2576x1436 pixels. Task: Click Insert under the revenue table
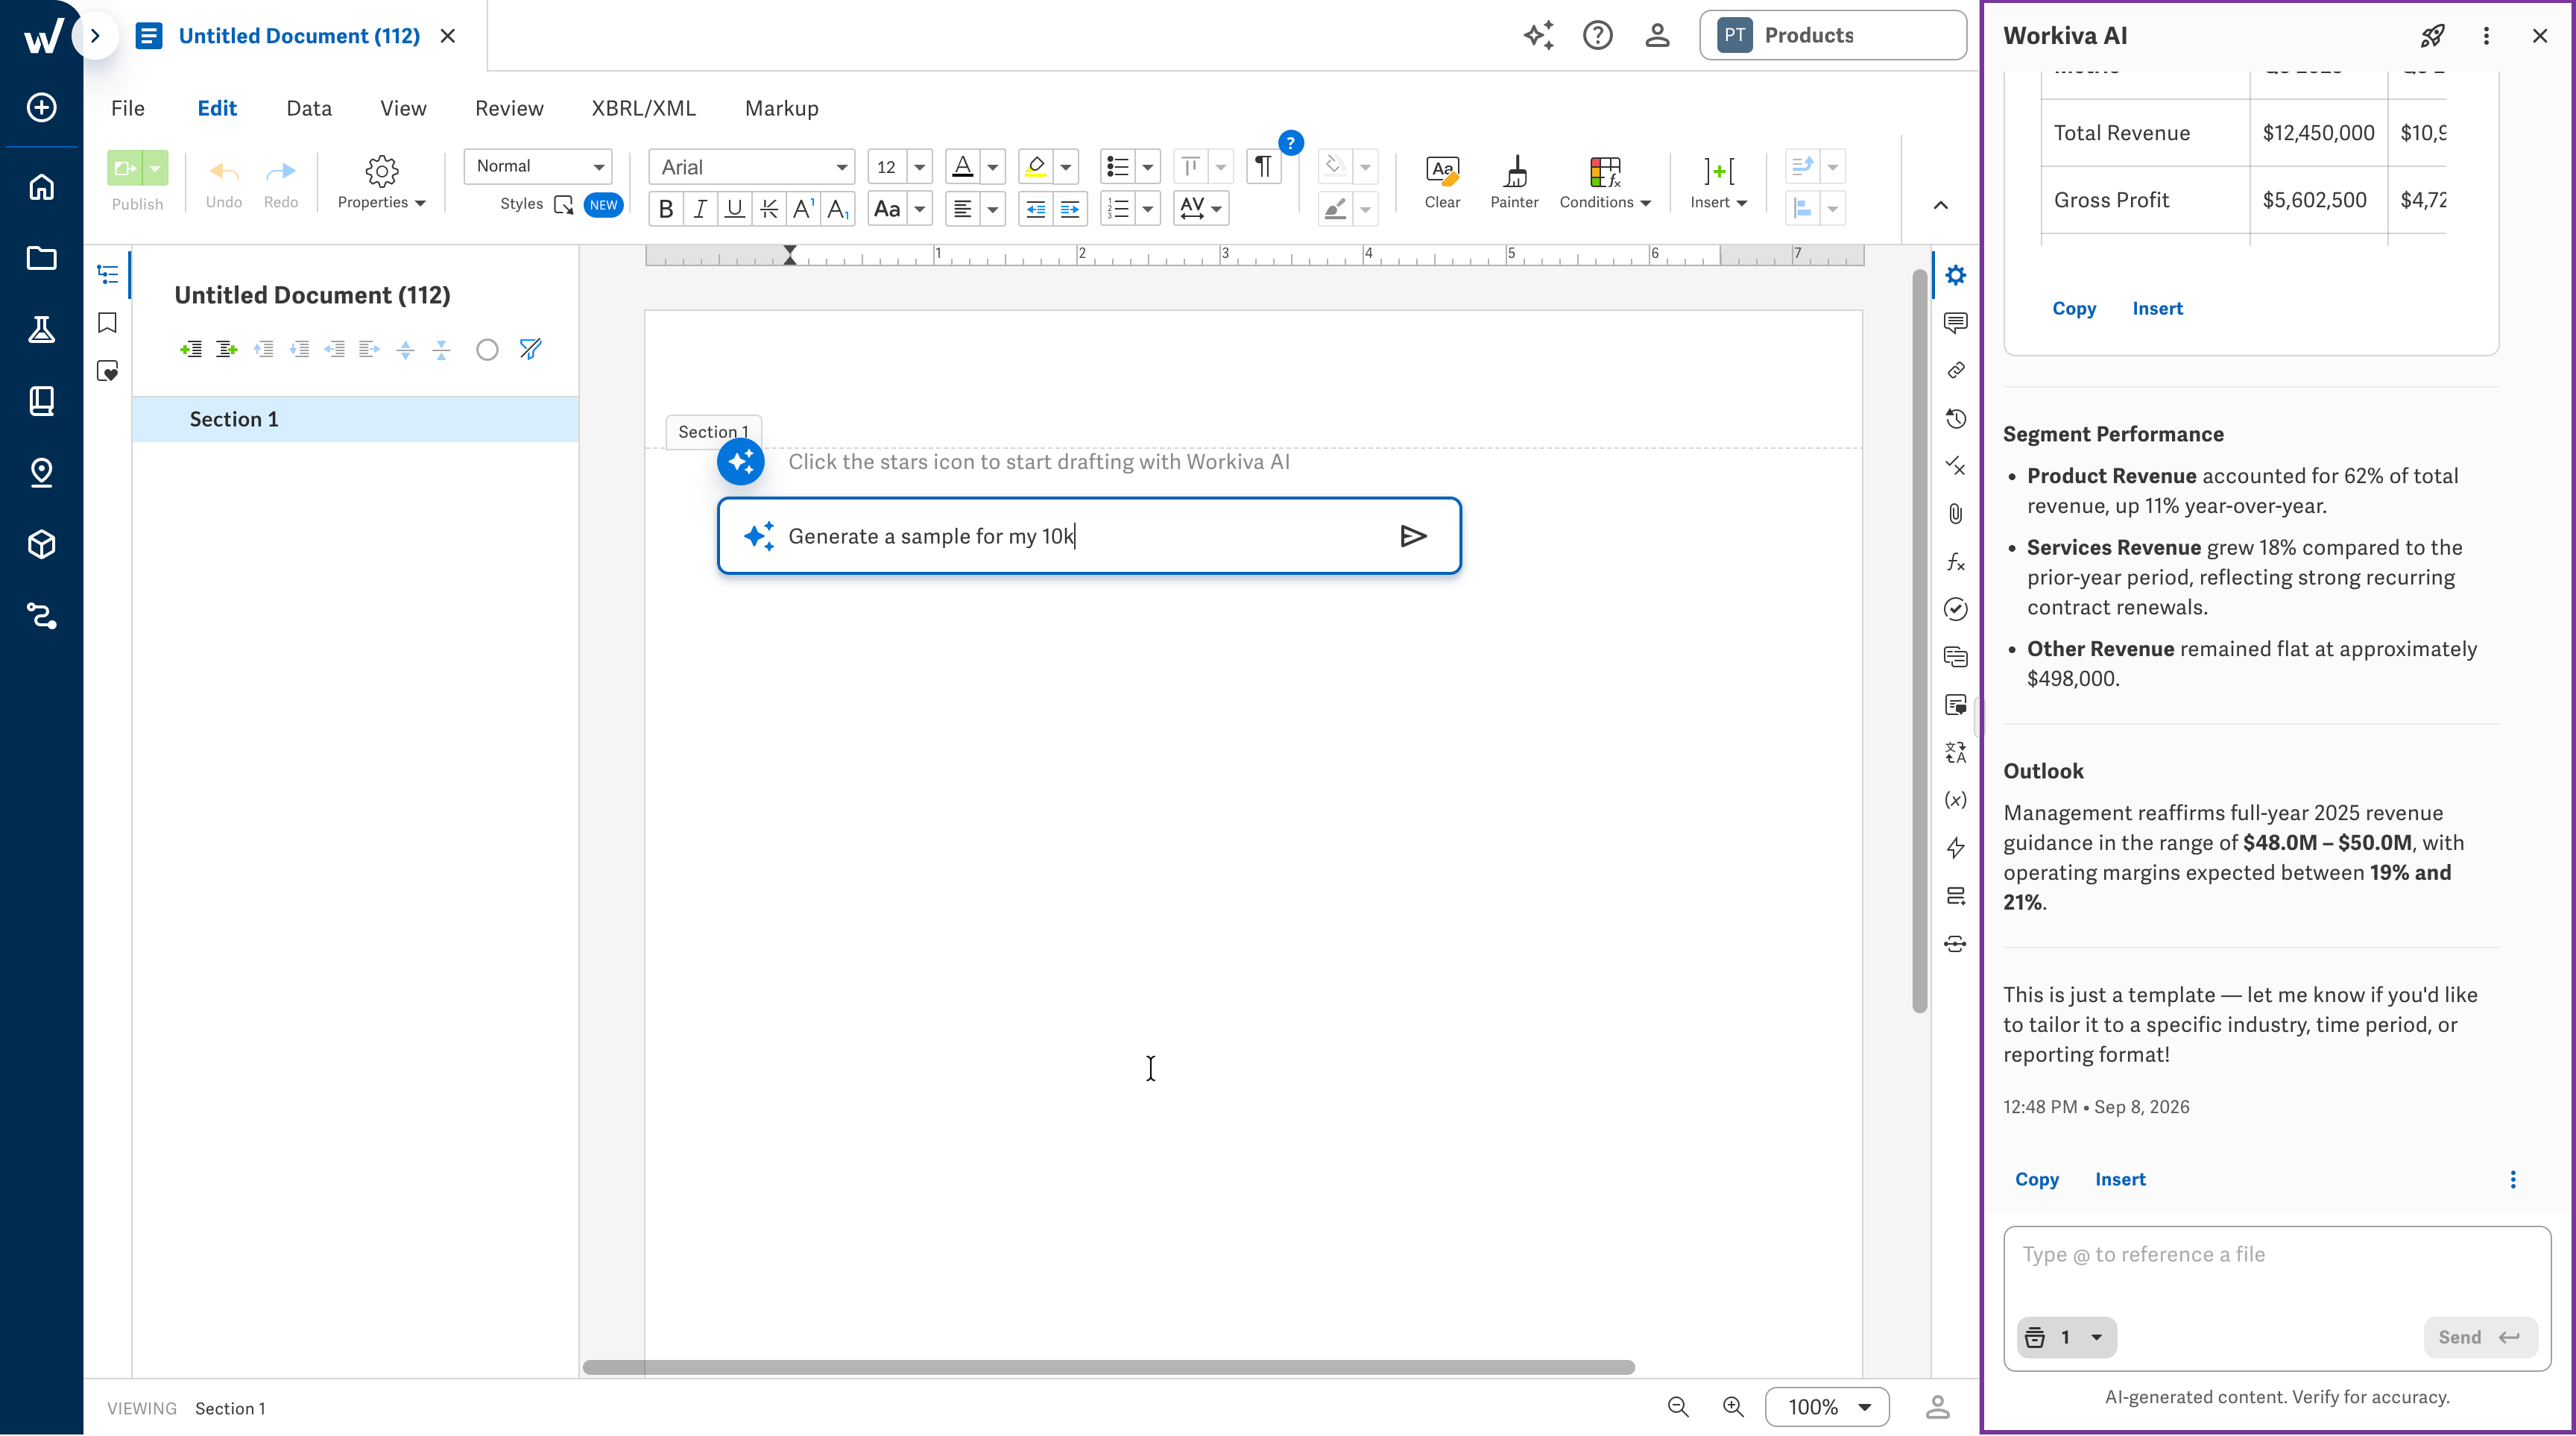[2157, 308]
